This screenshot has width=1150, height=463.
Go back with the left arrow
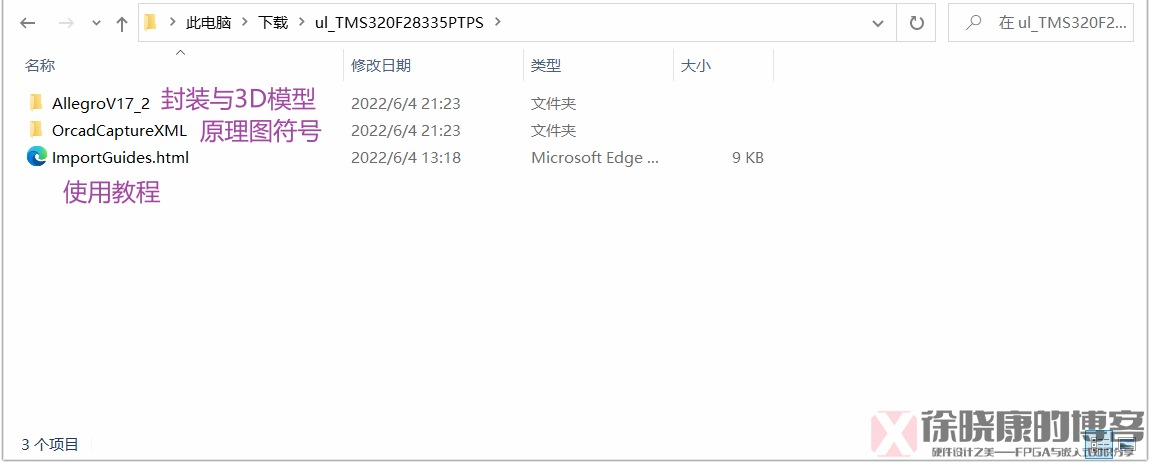28,23
